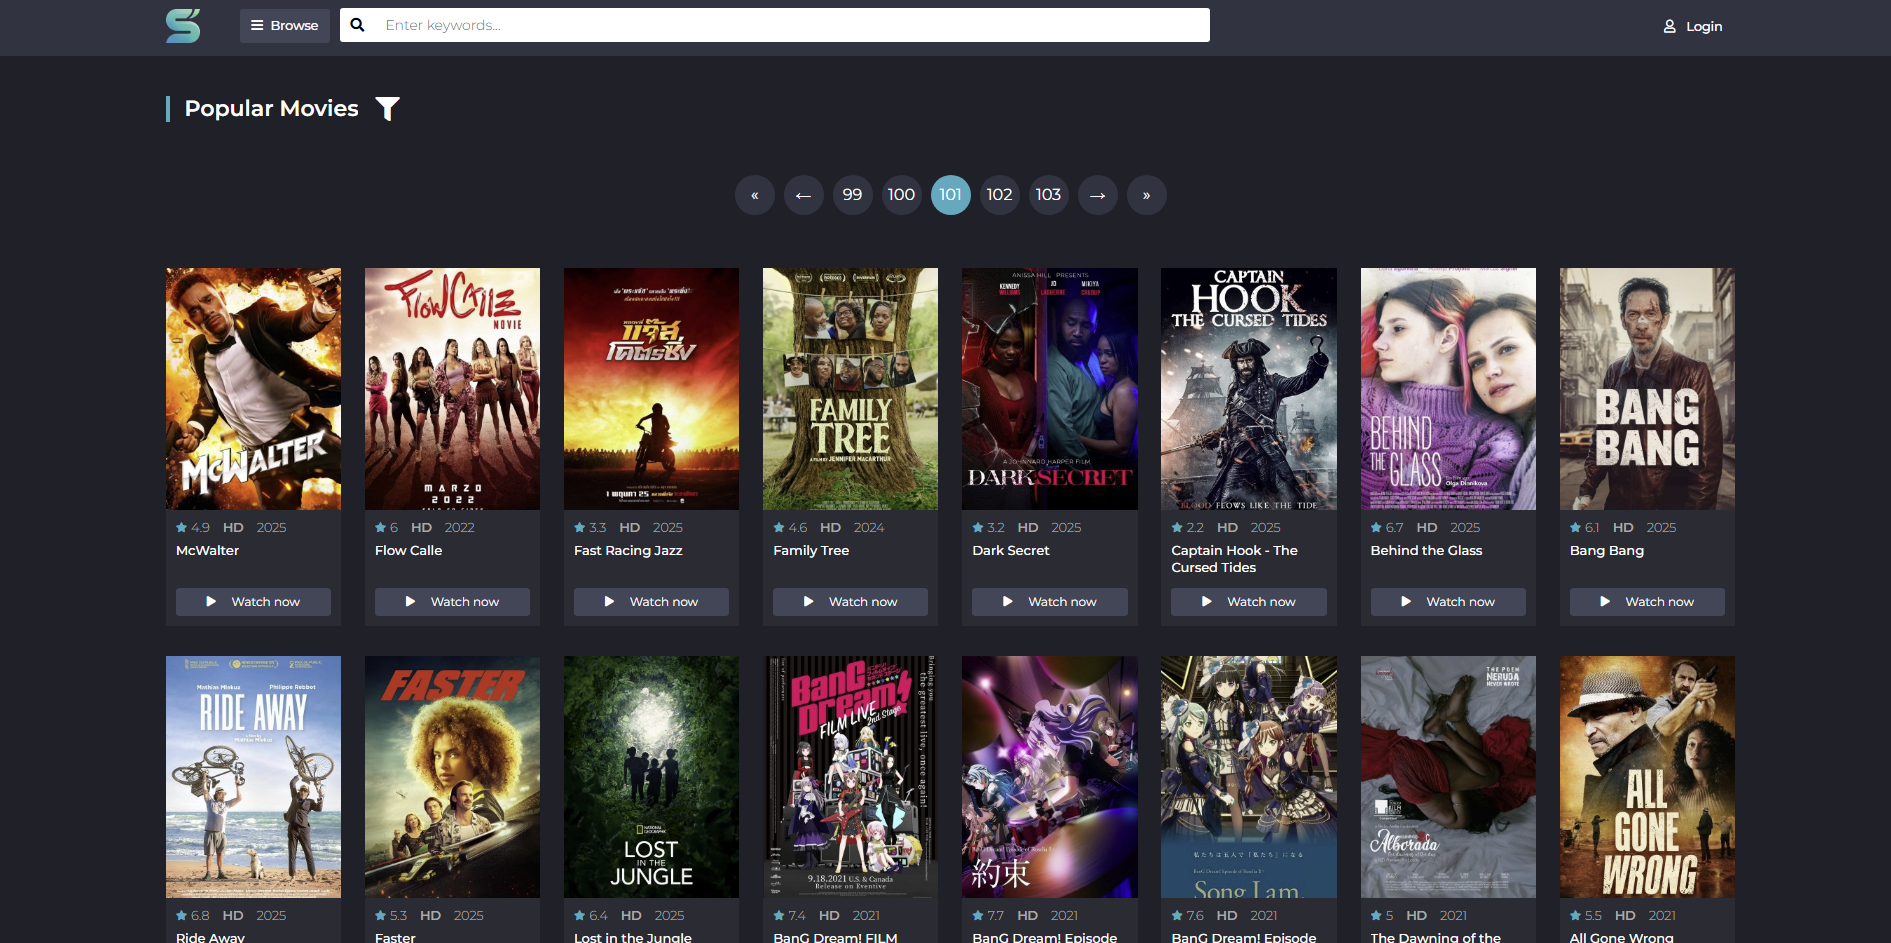Advance a page with the right arrow
The height and width of the screenshot is (943, 1891).
pos(1097,195)
